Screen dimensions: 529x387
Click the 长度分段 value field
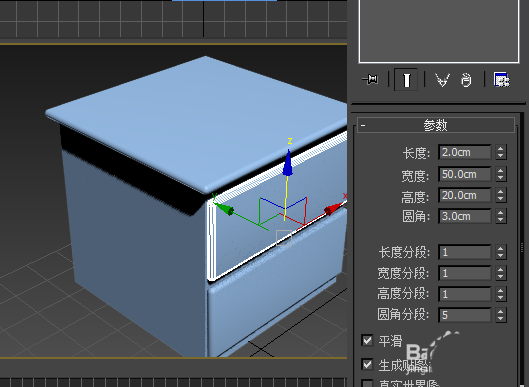(x=465, y=252)
